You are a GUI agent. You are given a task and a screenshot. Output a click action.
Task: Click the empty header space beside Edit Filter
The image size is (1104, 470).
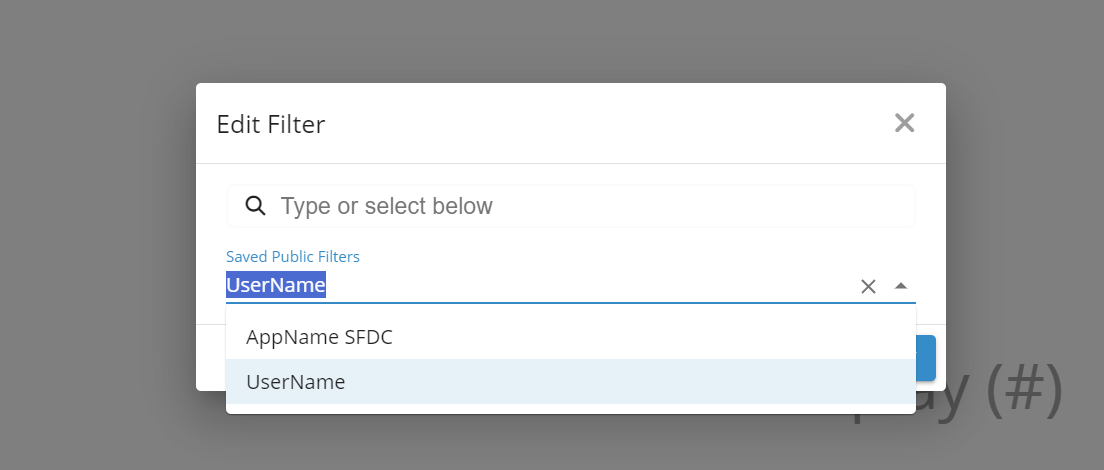(600, 124)
